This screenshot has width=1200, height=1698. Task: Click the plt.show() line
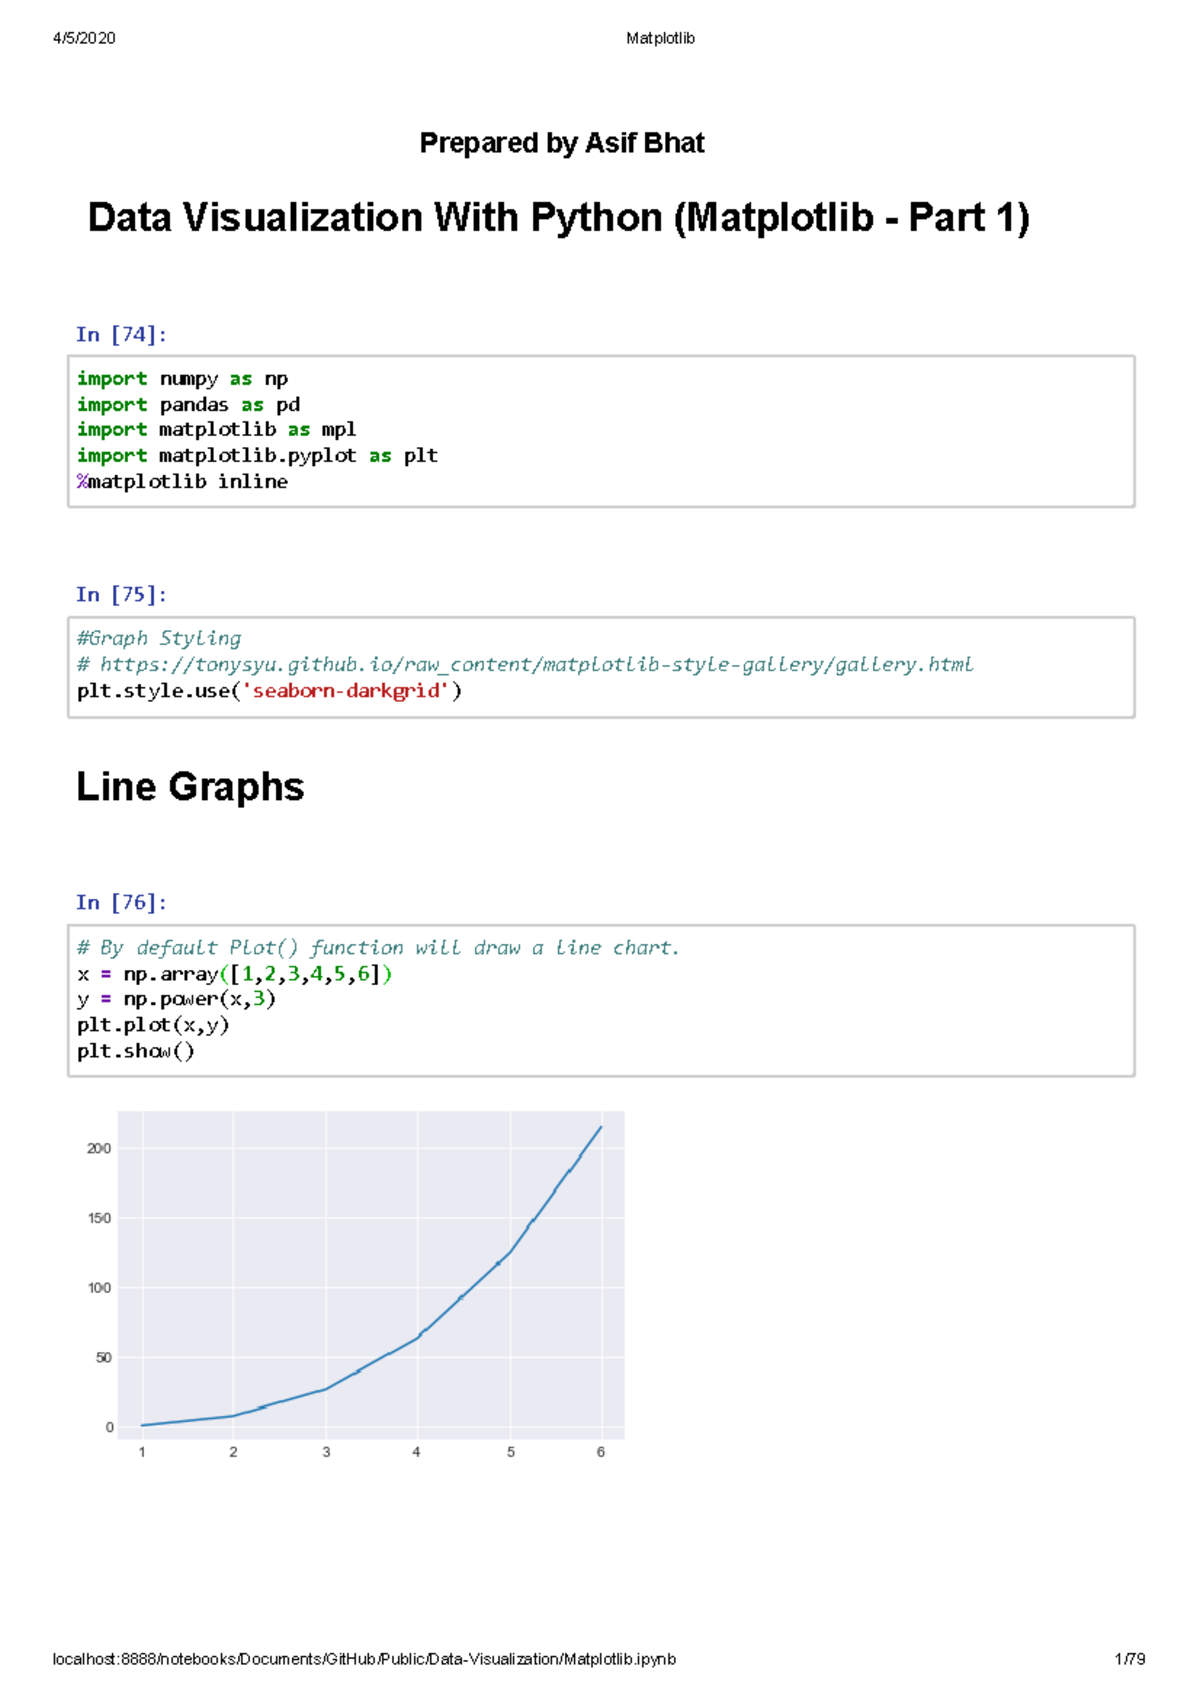pos(136,1051)
